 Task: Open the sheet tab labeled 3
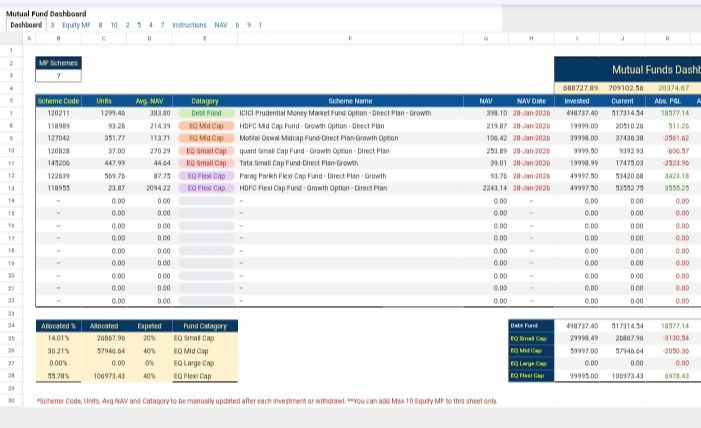(52, 25)
